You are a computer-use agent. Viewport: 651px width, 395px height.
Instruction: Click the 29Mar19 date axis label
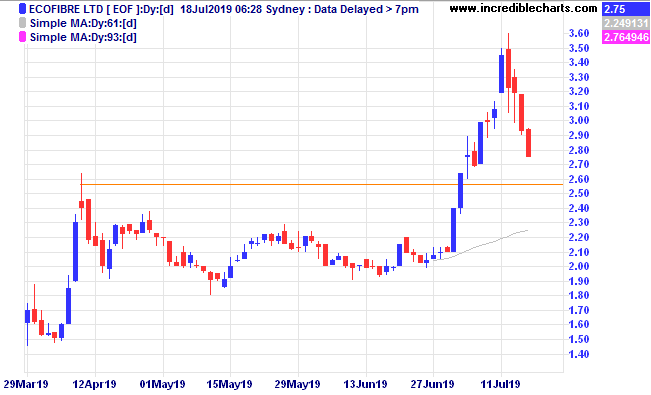point(26,384)
